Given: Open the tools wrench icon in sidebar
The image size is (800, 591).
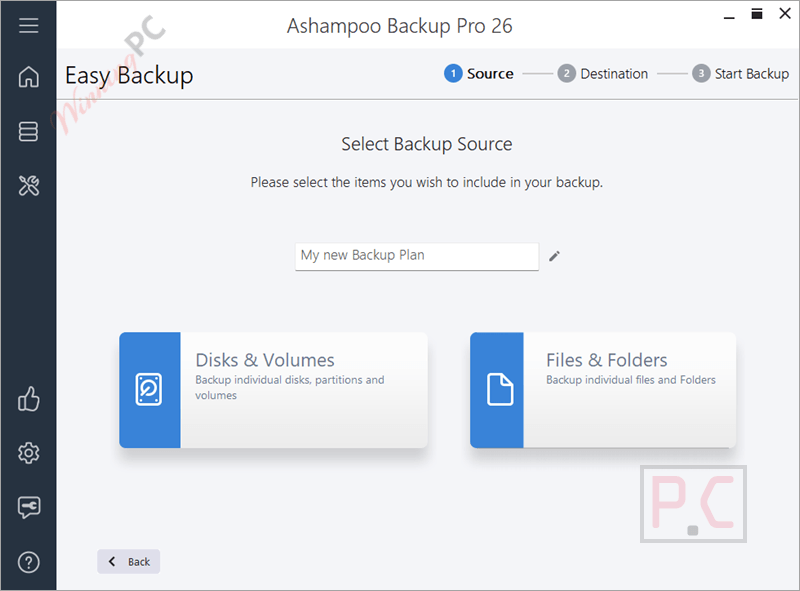Looking at the screenshot, I should pos(29,186).
